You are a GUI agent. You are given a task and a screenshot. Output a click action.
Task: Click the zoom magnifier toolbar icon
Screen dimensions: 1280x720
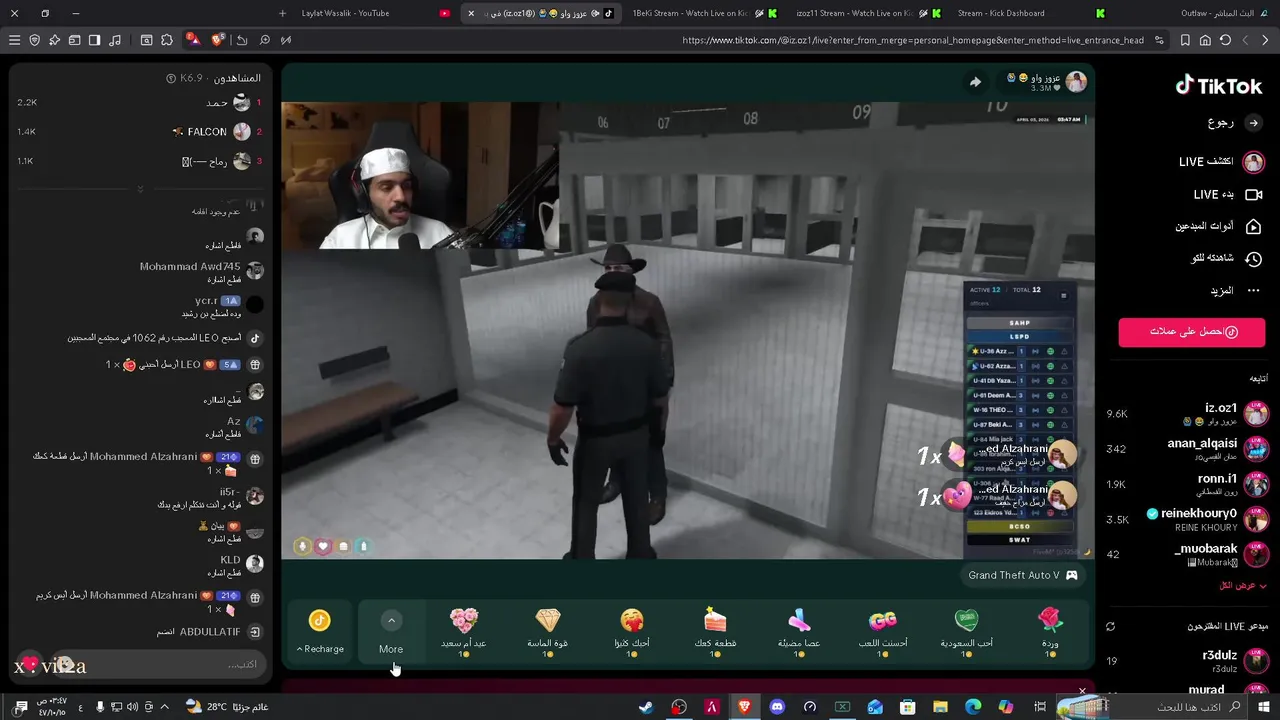point(265,40)
